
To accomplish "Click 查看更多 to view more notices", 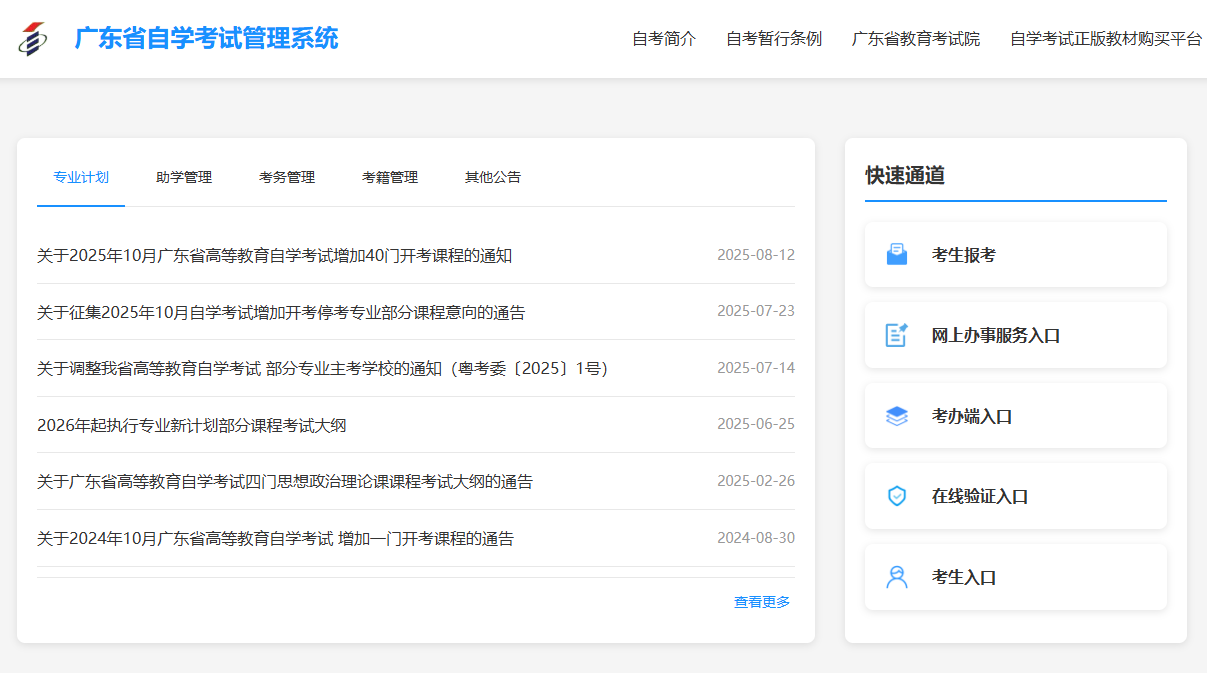I will [x=762, y=602].
